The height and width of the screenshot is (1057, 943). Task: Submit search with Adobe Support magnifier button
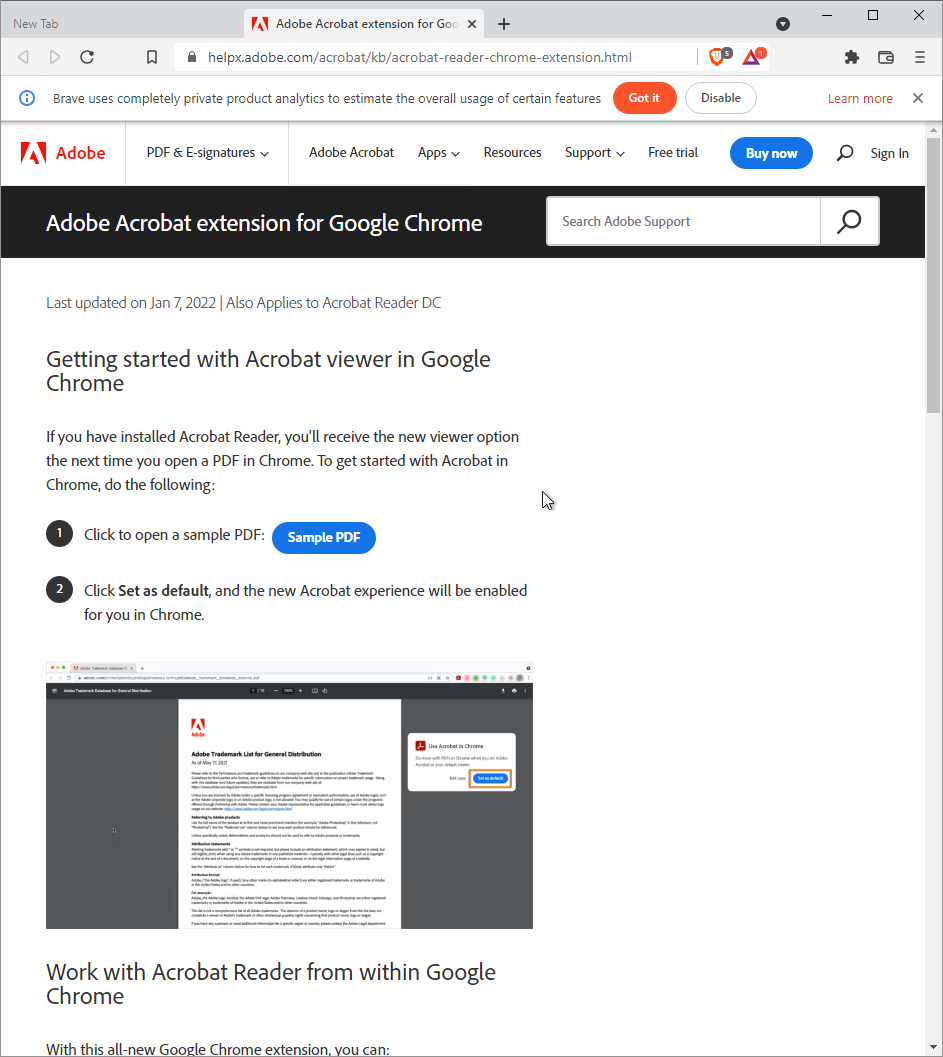click(x=849, y=221)
